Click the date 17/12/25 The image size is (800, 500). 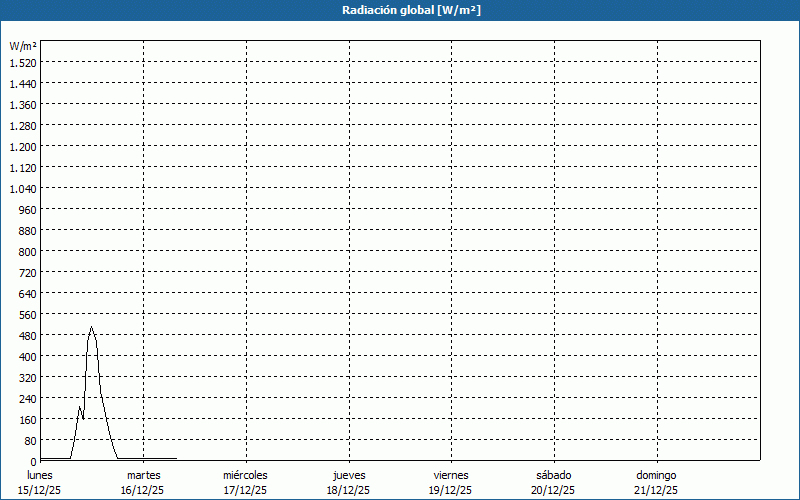245,491
